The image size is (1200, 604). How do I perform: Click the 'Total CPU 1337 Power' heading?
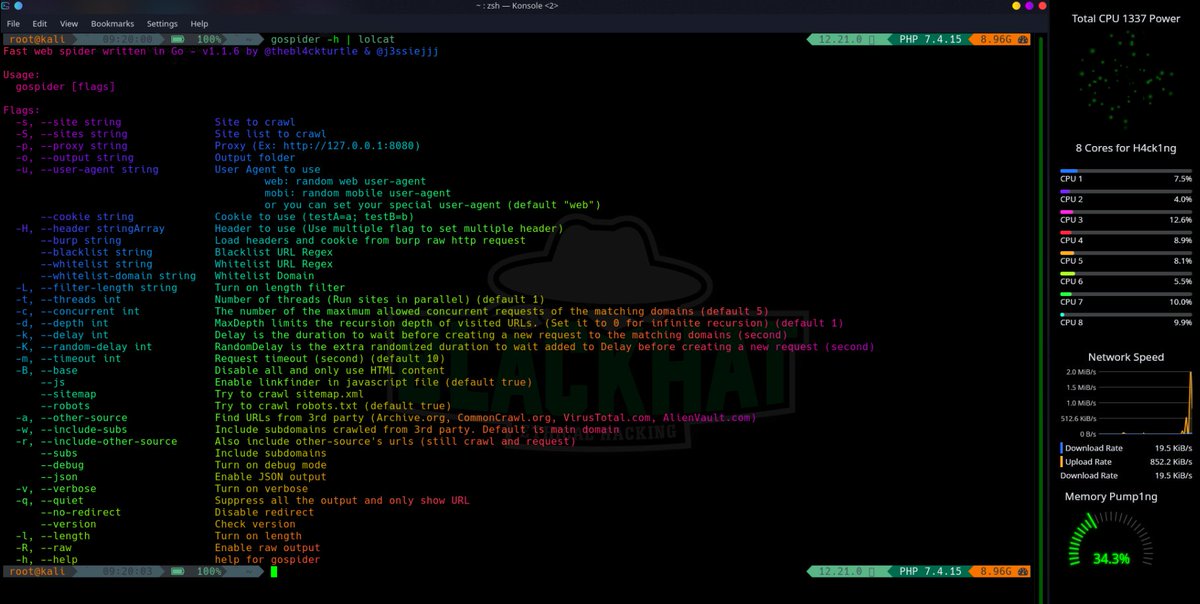click(x=1126, y=18)
